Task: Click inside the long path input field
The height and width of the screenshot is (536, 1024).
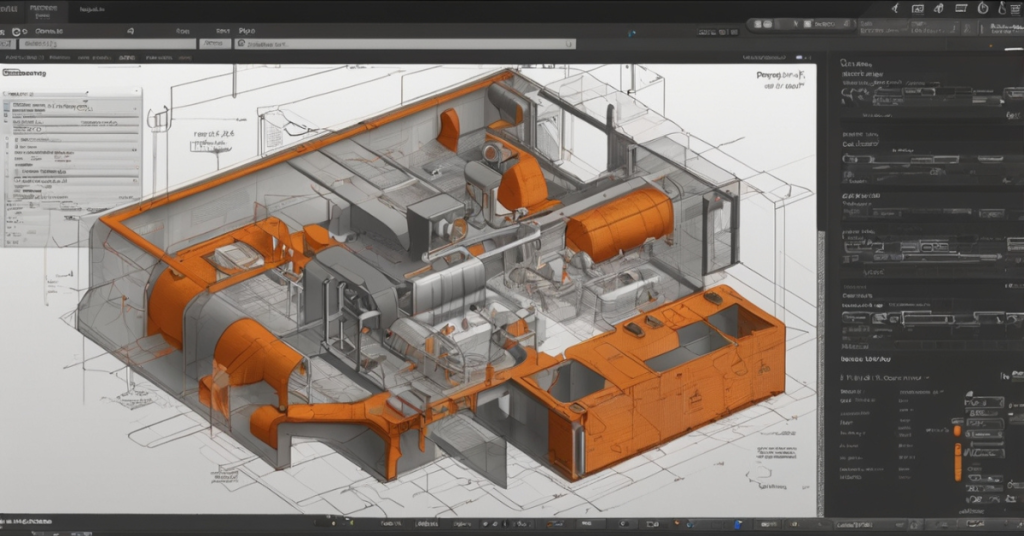Action: (x=405, y=44)
